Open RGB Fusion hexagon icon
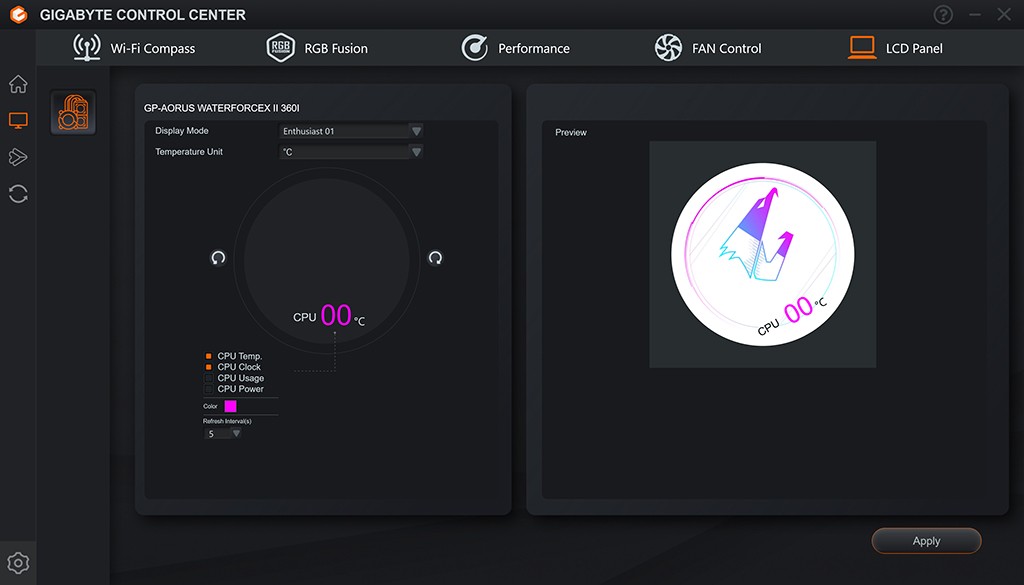This screenshot has width=1024, height=585. [281, 48]
